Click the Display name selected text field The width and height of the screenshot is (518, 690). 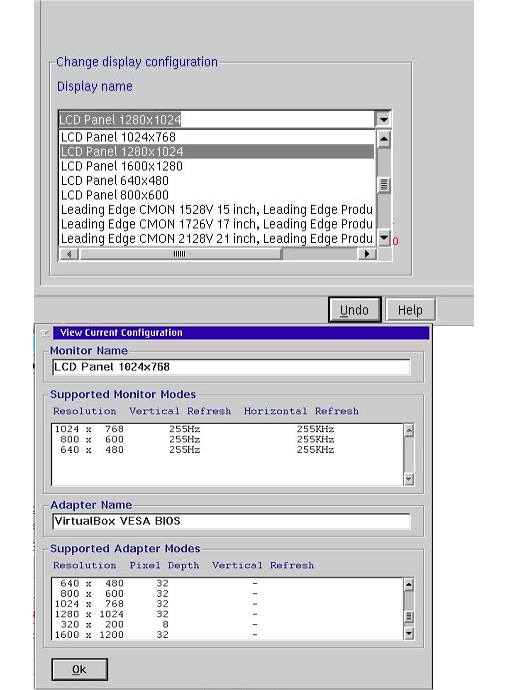point(217,119)
